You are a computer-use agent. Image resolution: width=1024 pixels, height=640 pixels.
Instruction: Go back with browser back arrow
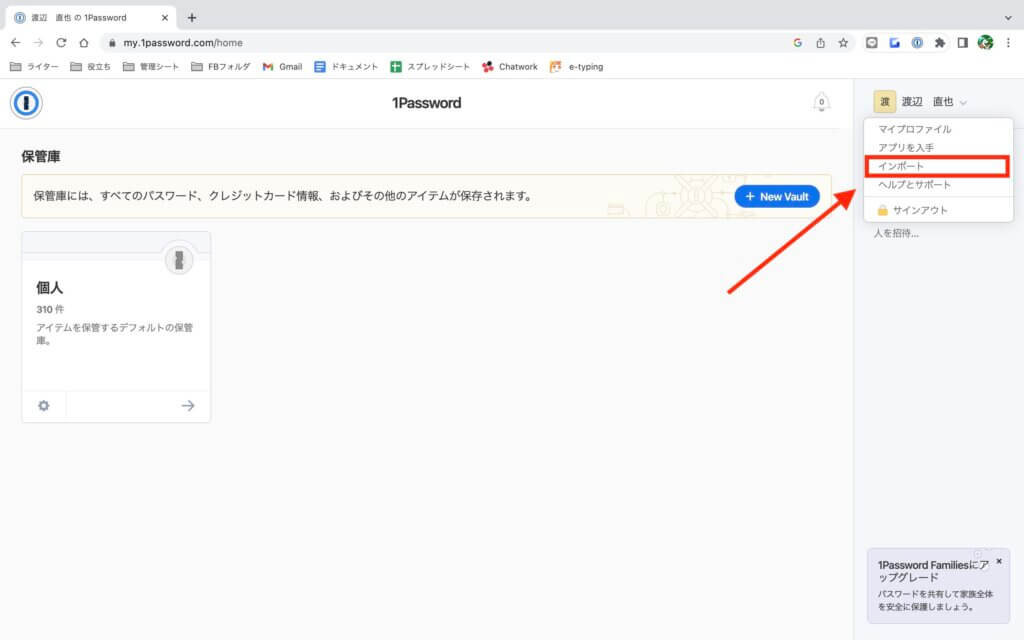pyautogui.click(x=16, y=42)
